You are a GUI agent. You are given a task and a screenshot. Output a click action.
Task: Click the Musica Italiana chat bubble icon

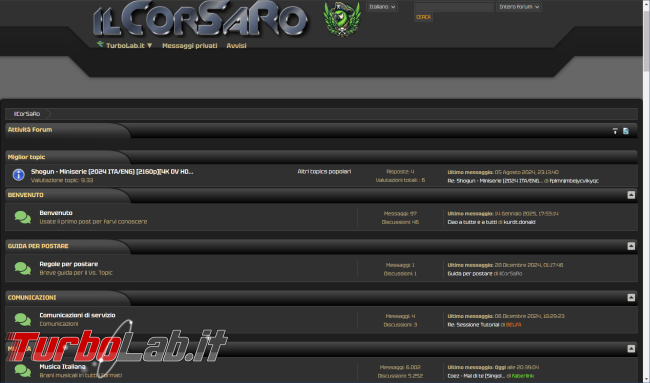(x=23, y=371)
